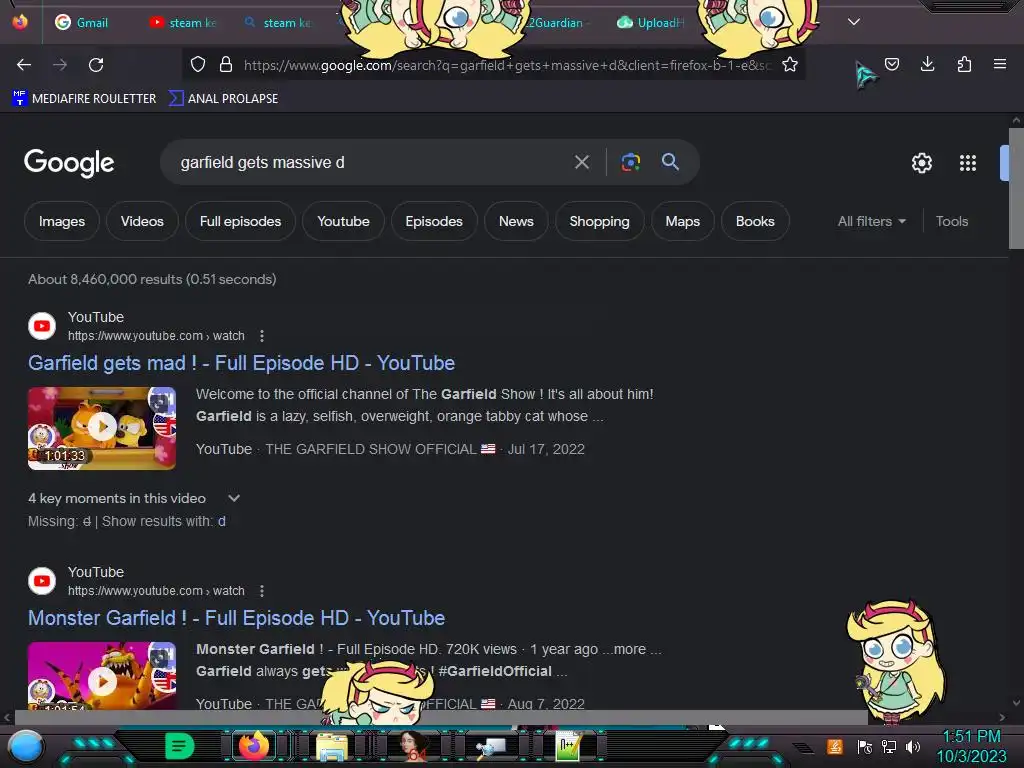Submit search with the magnifying glass icon
The height and width of the screenshot is (768, 1024).
tap(670, 161)
